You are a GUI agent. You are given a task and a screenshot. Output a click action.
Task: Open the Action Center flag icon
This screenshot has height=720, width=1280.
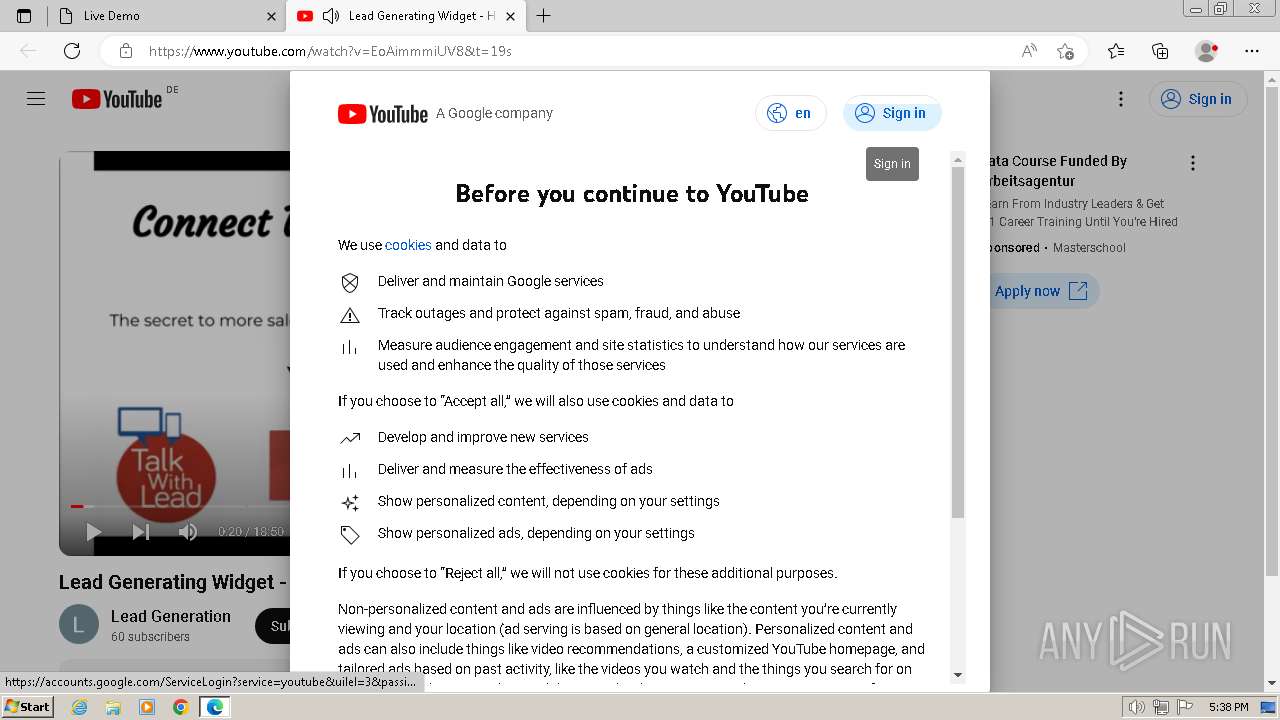[x=1185, y=707]
